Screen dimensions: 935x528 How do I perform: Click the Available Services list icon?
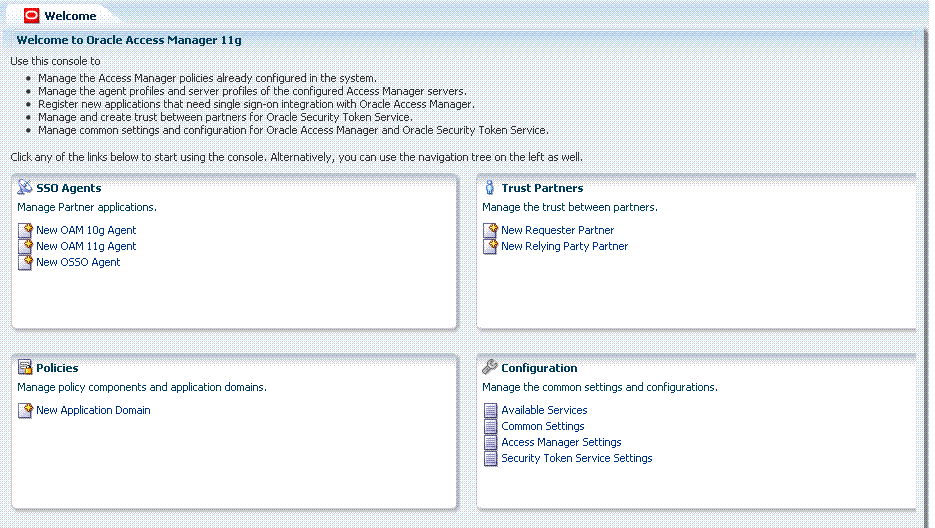[x=490, y=410]
